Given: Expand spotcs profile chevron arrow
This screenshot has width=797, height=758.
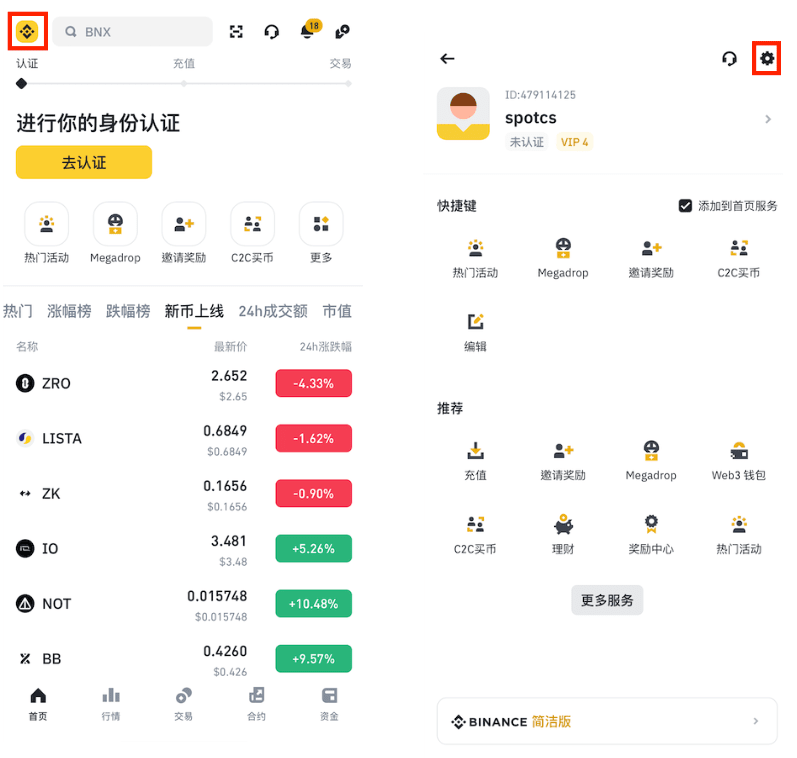Looking at the screenshot, I should click(x=768, y=119).
